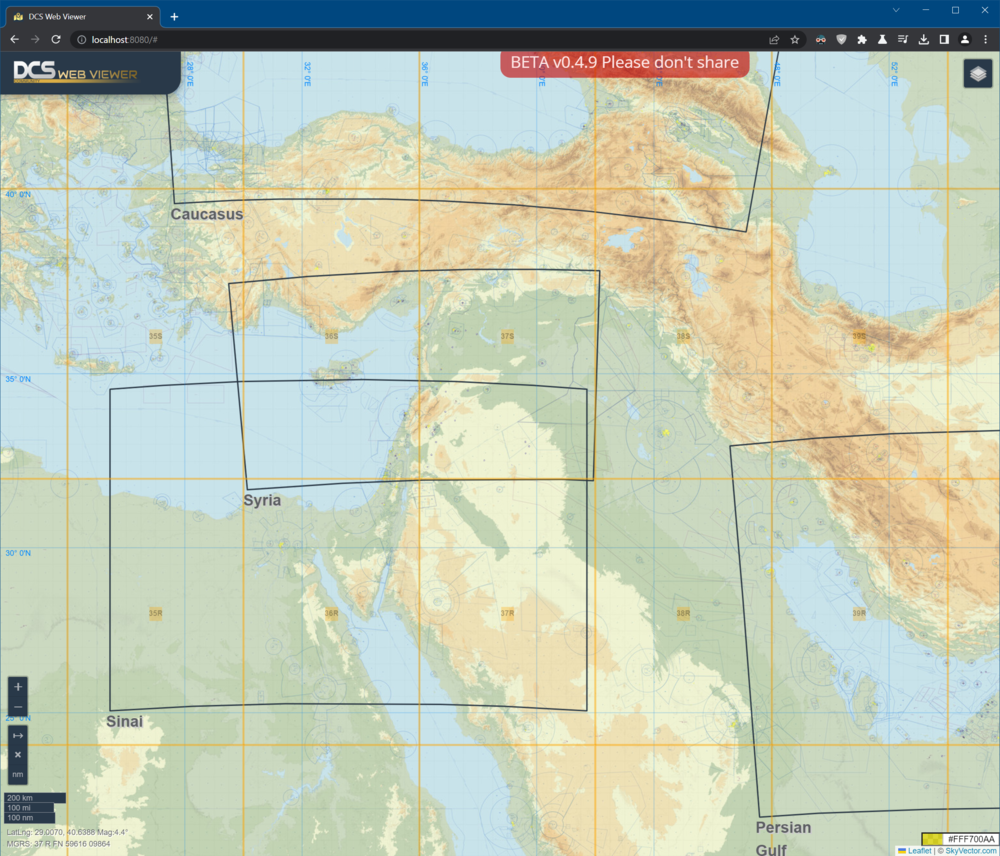This screenshot has width=1000, height=856.
Task: Open Chrome Labs flask icon
Action: click(x=882, y=40)
